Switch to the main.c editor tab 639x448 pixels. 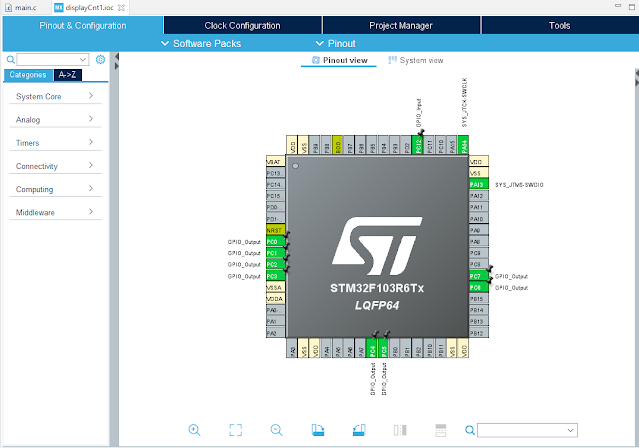[x=21, y=7]
